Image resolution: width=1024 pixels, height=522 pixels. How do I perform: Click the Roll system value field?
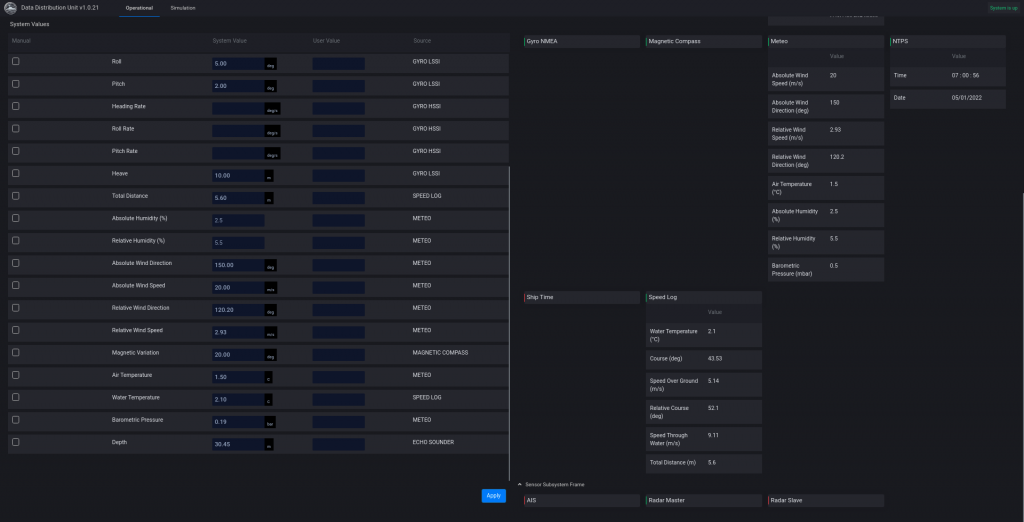238,63
